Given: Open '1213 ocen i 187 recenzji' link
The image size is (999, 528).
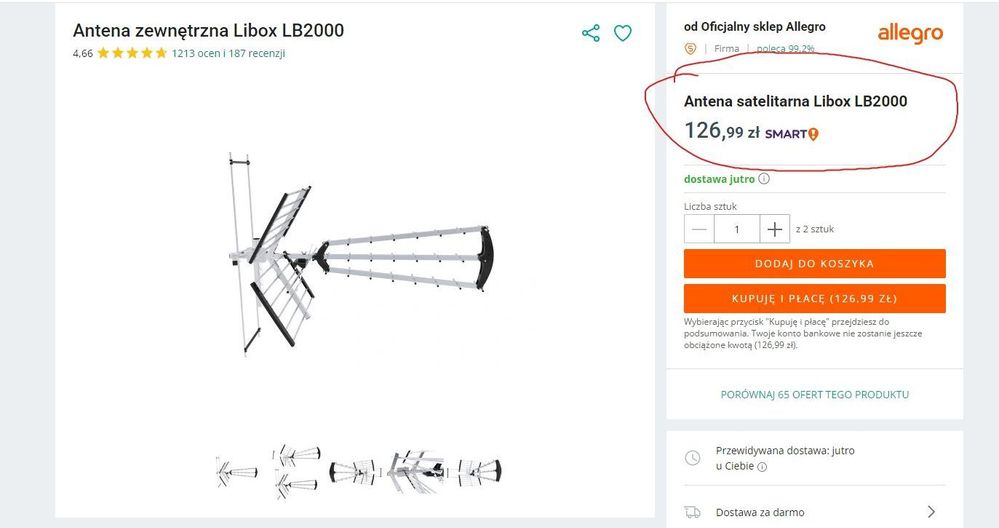Looking at the screenshot, I should pos(228,54).
